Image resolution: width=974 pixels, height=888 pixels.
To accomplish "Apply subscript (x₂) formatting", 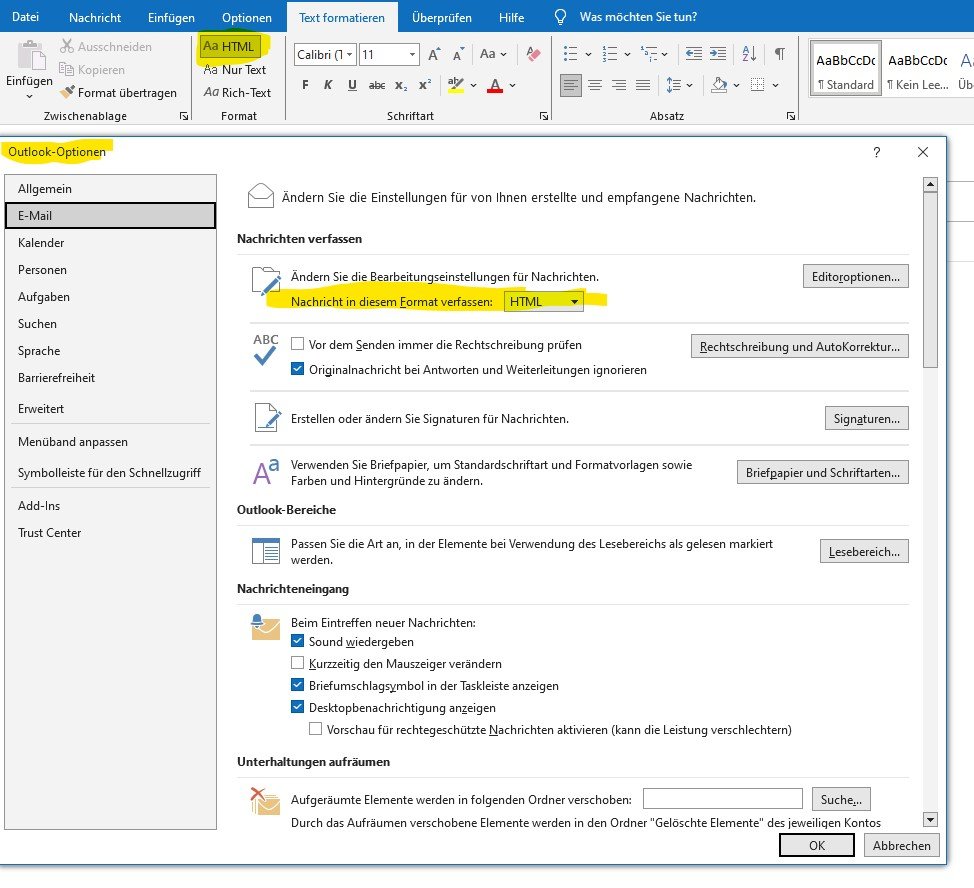I will 401,85.
